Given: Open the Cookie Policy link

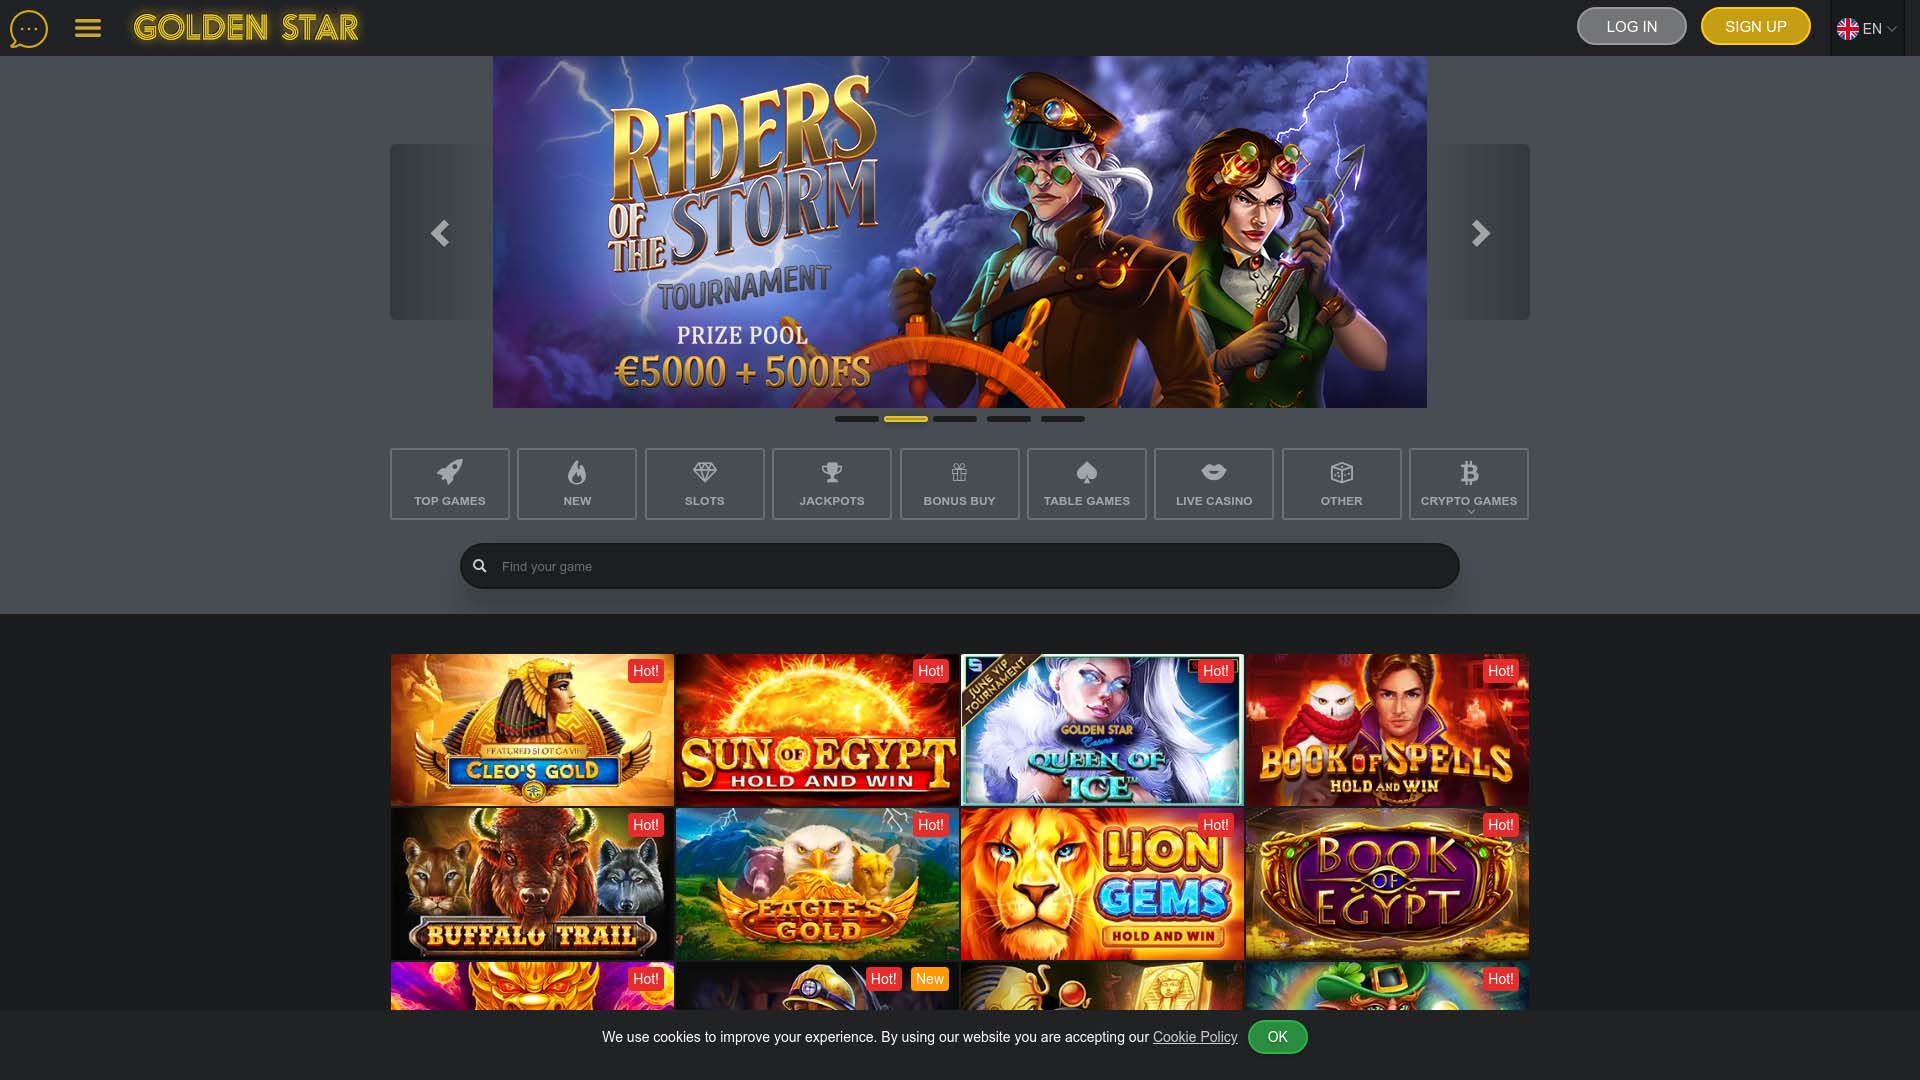Looking at the screenshot, I should click(1195, 1037).
